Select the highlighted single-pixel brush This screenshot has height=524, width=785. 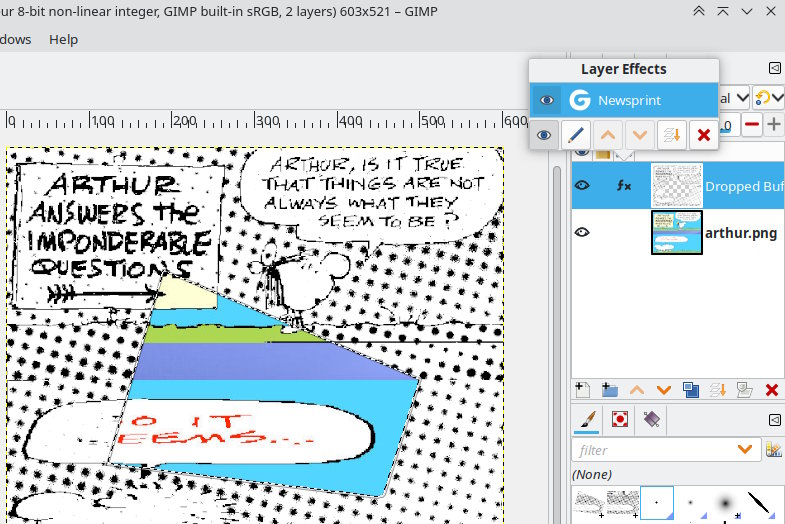point(657,503)
